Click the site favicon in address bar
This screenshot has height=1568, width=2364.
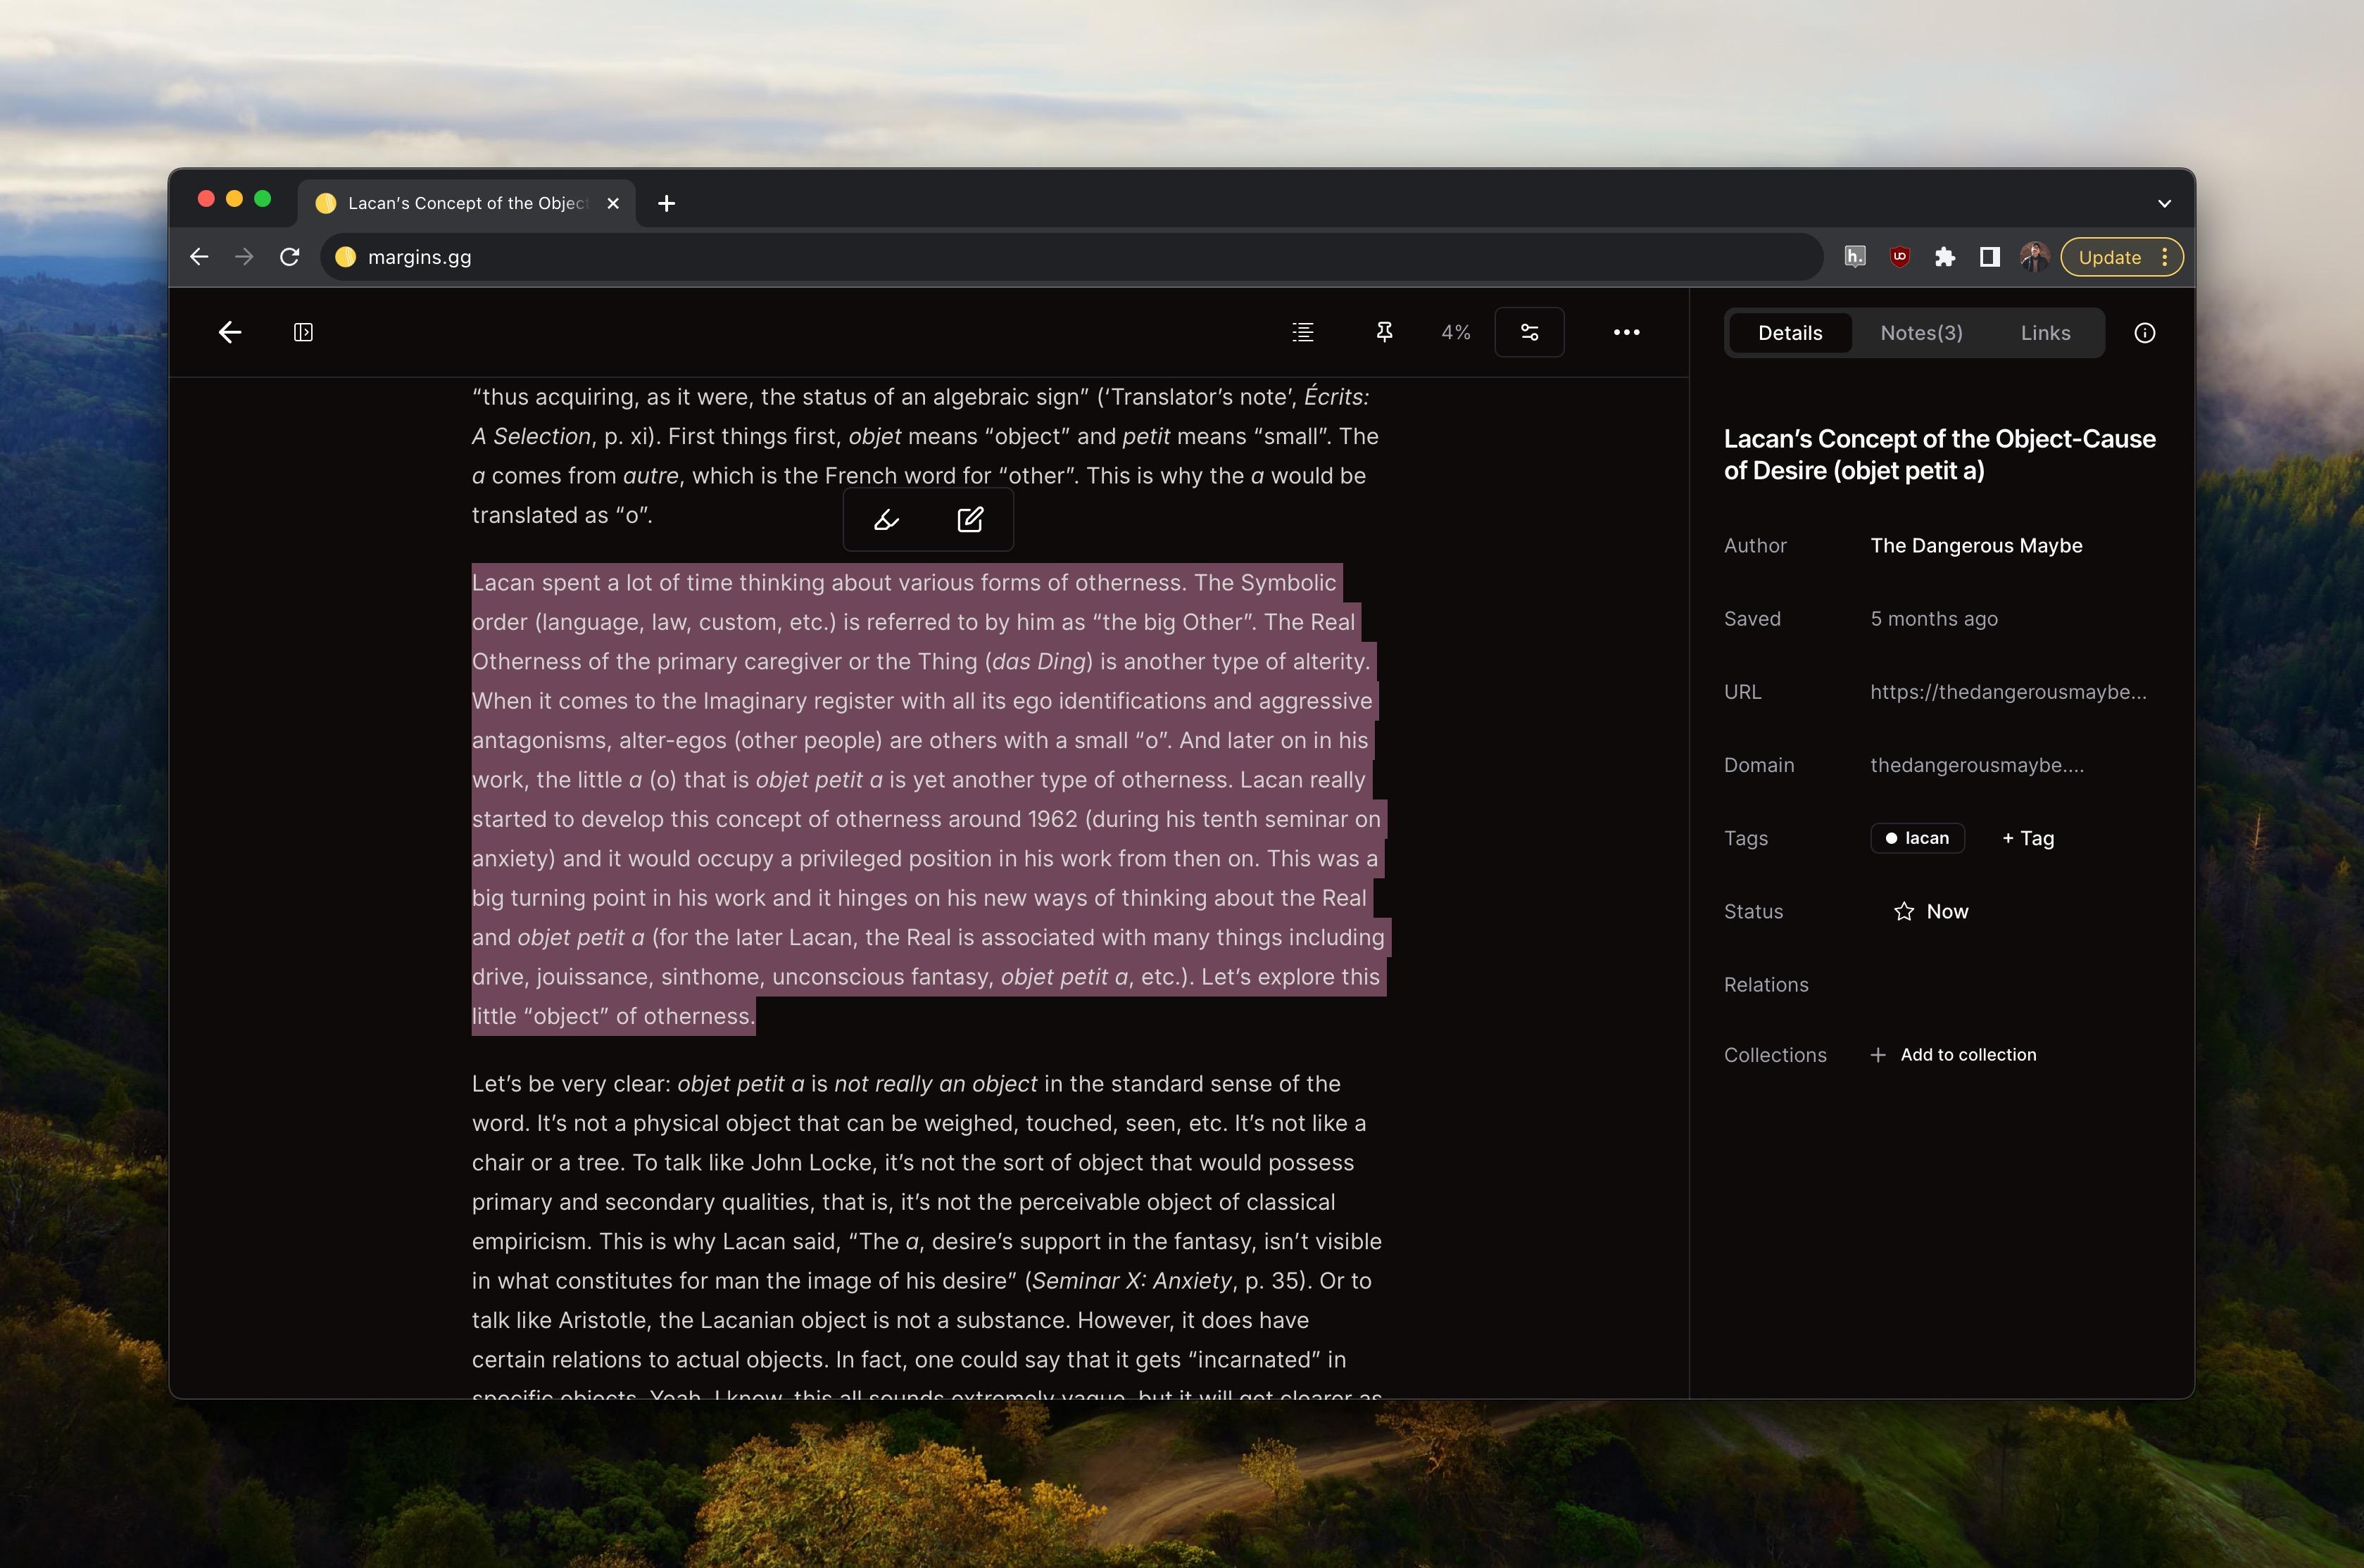(345, 257)
